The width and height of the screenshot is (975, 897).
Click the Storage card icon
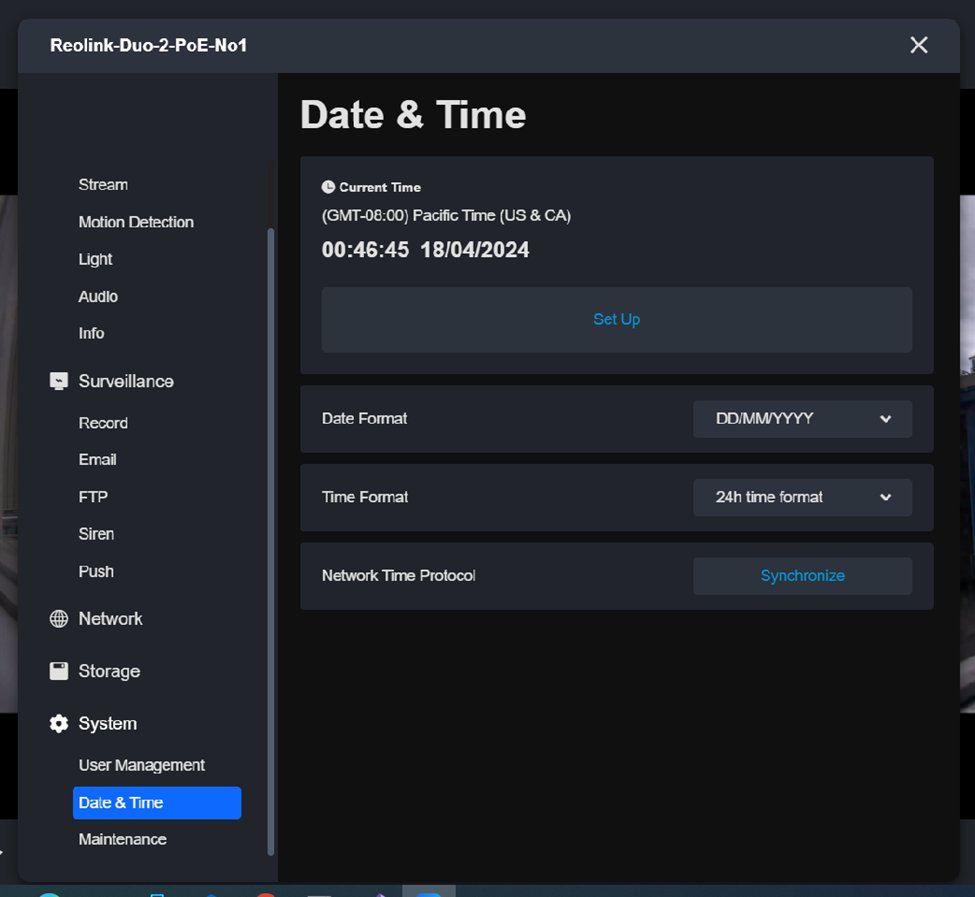pyautogui.click(x=58, y=671)
